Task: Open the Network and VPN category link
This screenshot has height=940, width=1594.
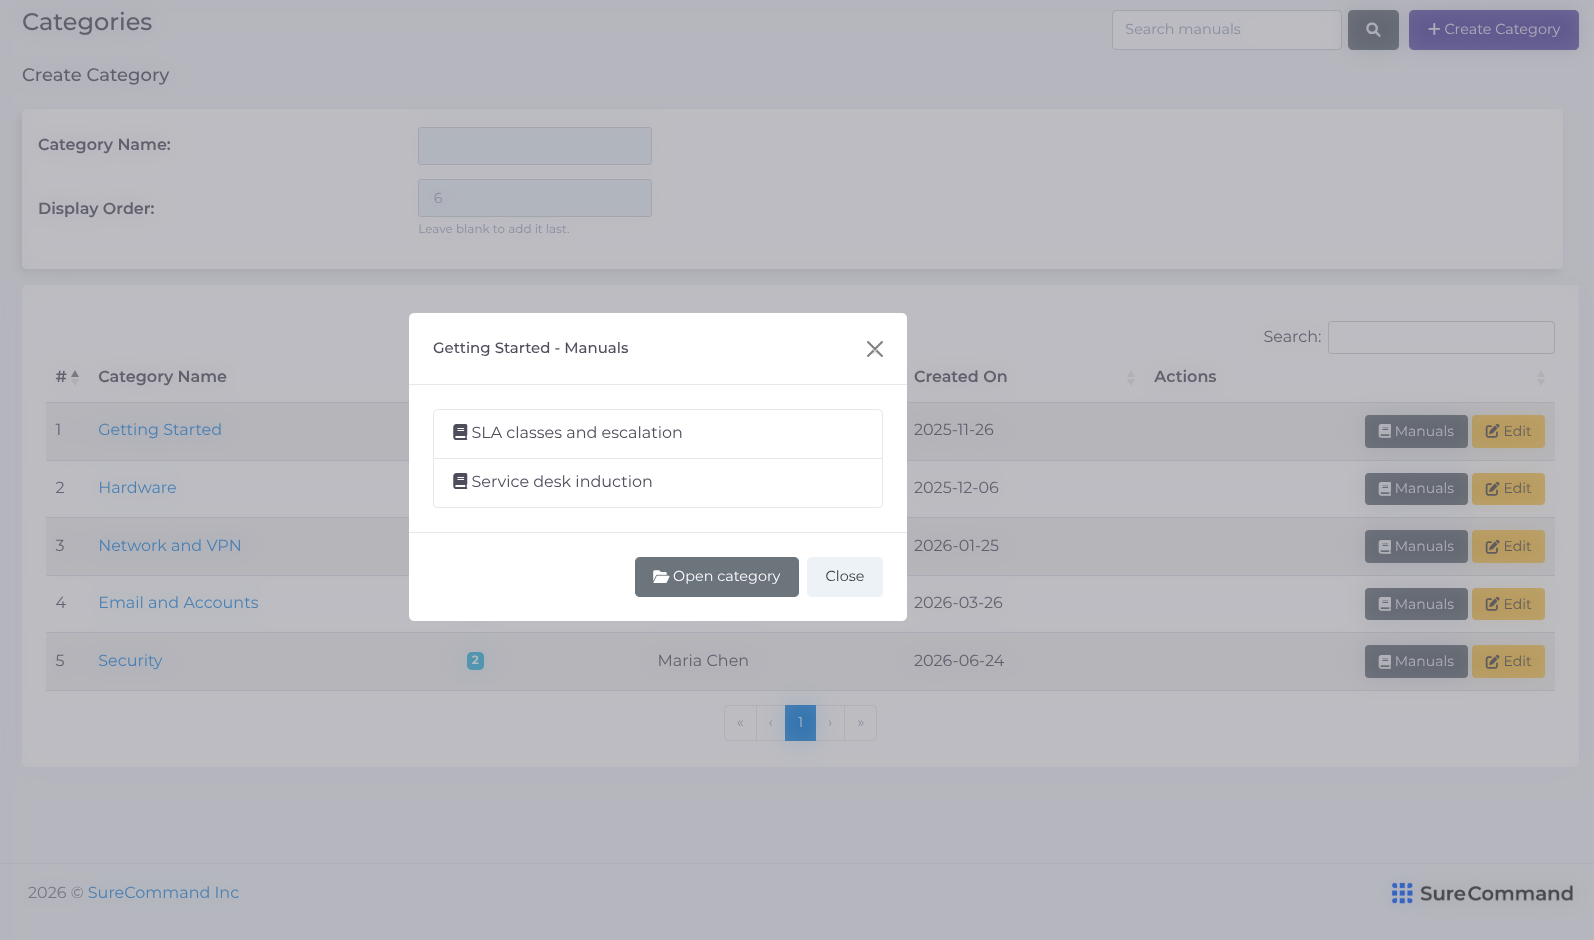Action: pyautogui.click(x=170, y=546)
